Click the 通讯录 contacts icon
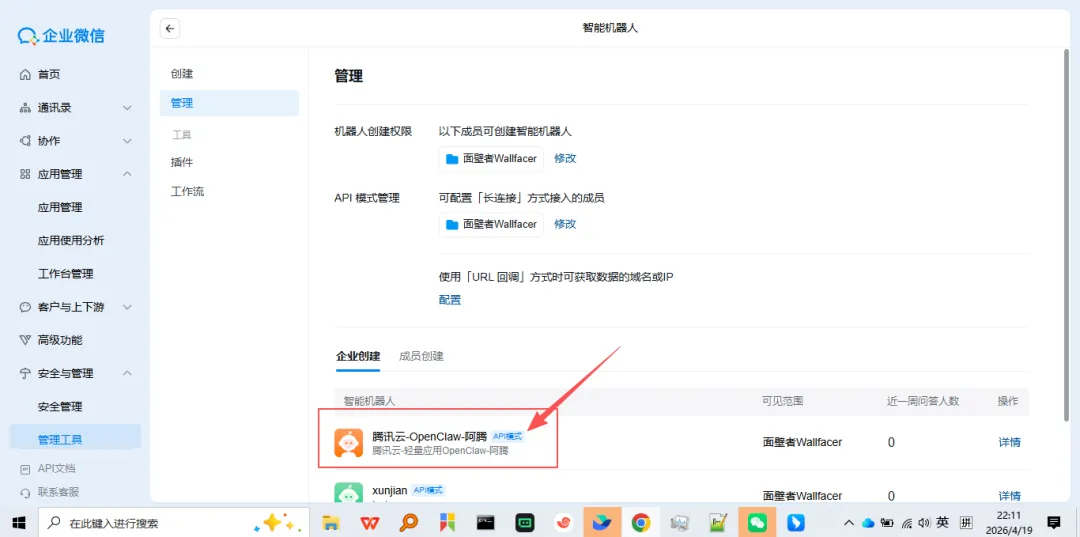 [25, 108]
